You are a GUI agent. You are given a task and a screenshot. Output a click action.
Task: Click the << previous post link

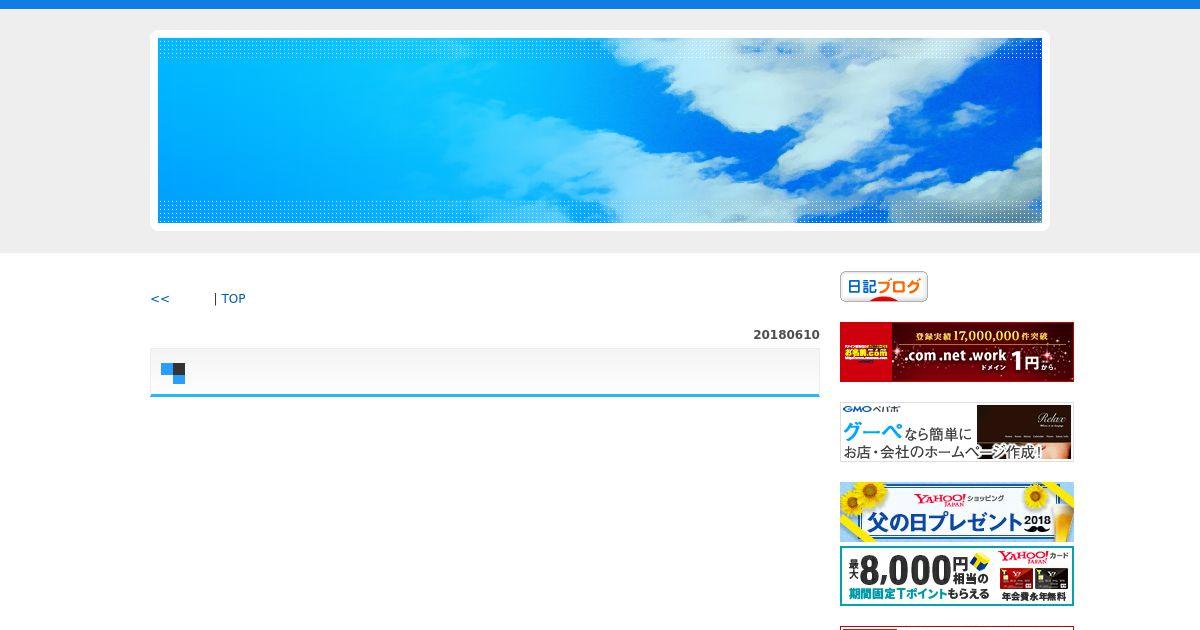[x=160, y=298]
